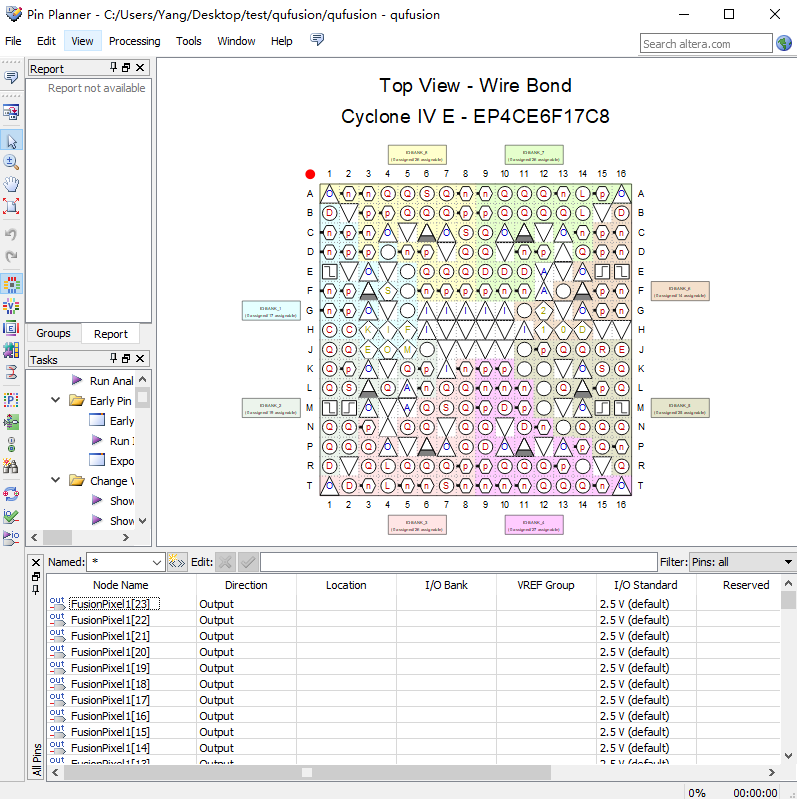Viewport: 797px width, 799px height.
Task: Click the speech-bubble icon at top of left toolbar
Action: [x=11, y=77]
